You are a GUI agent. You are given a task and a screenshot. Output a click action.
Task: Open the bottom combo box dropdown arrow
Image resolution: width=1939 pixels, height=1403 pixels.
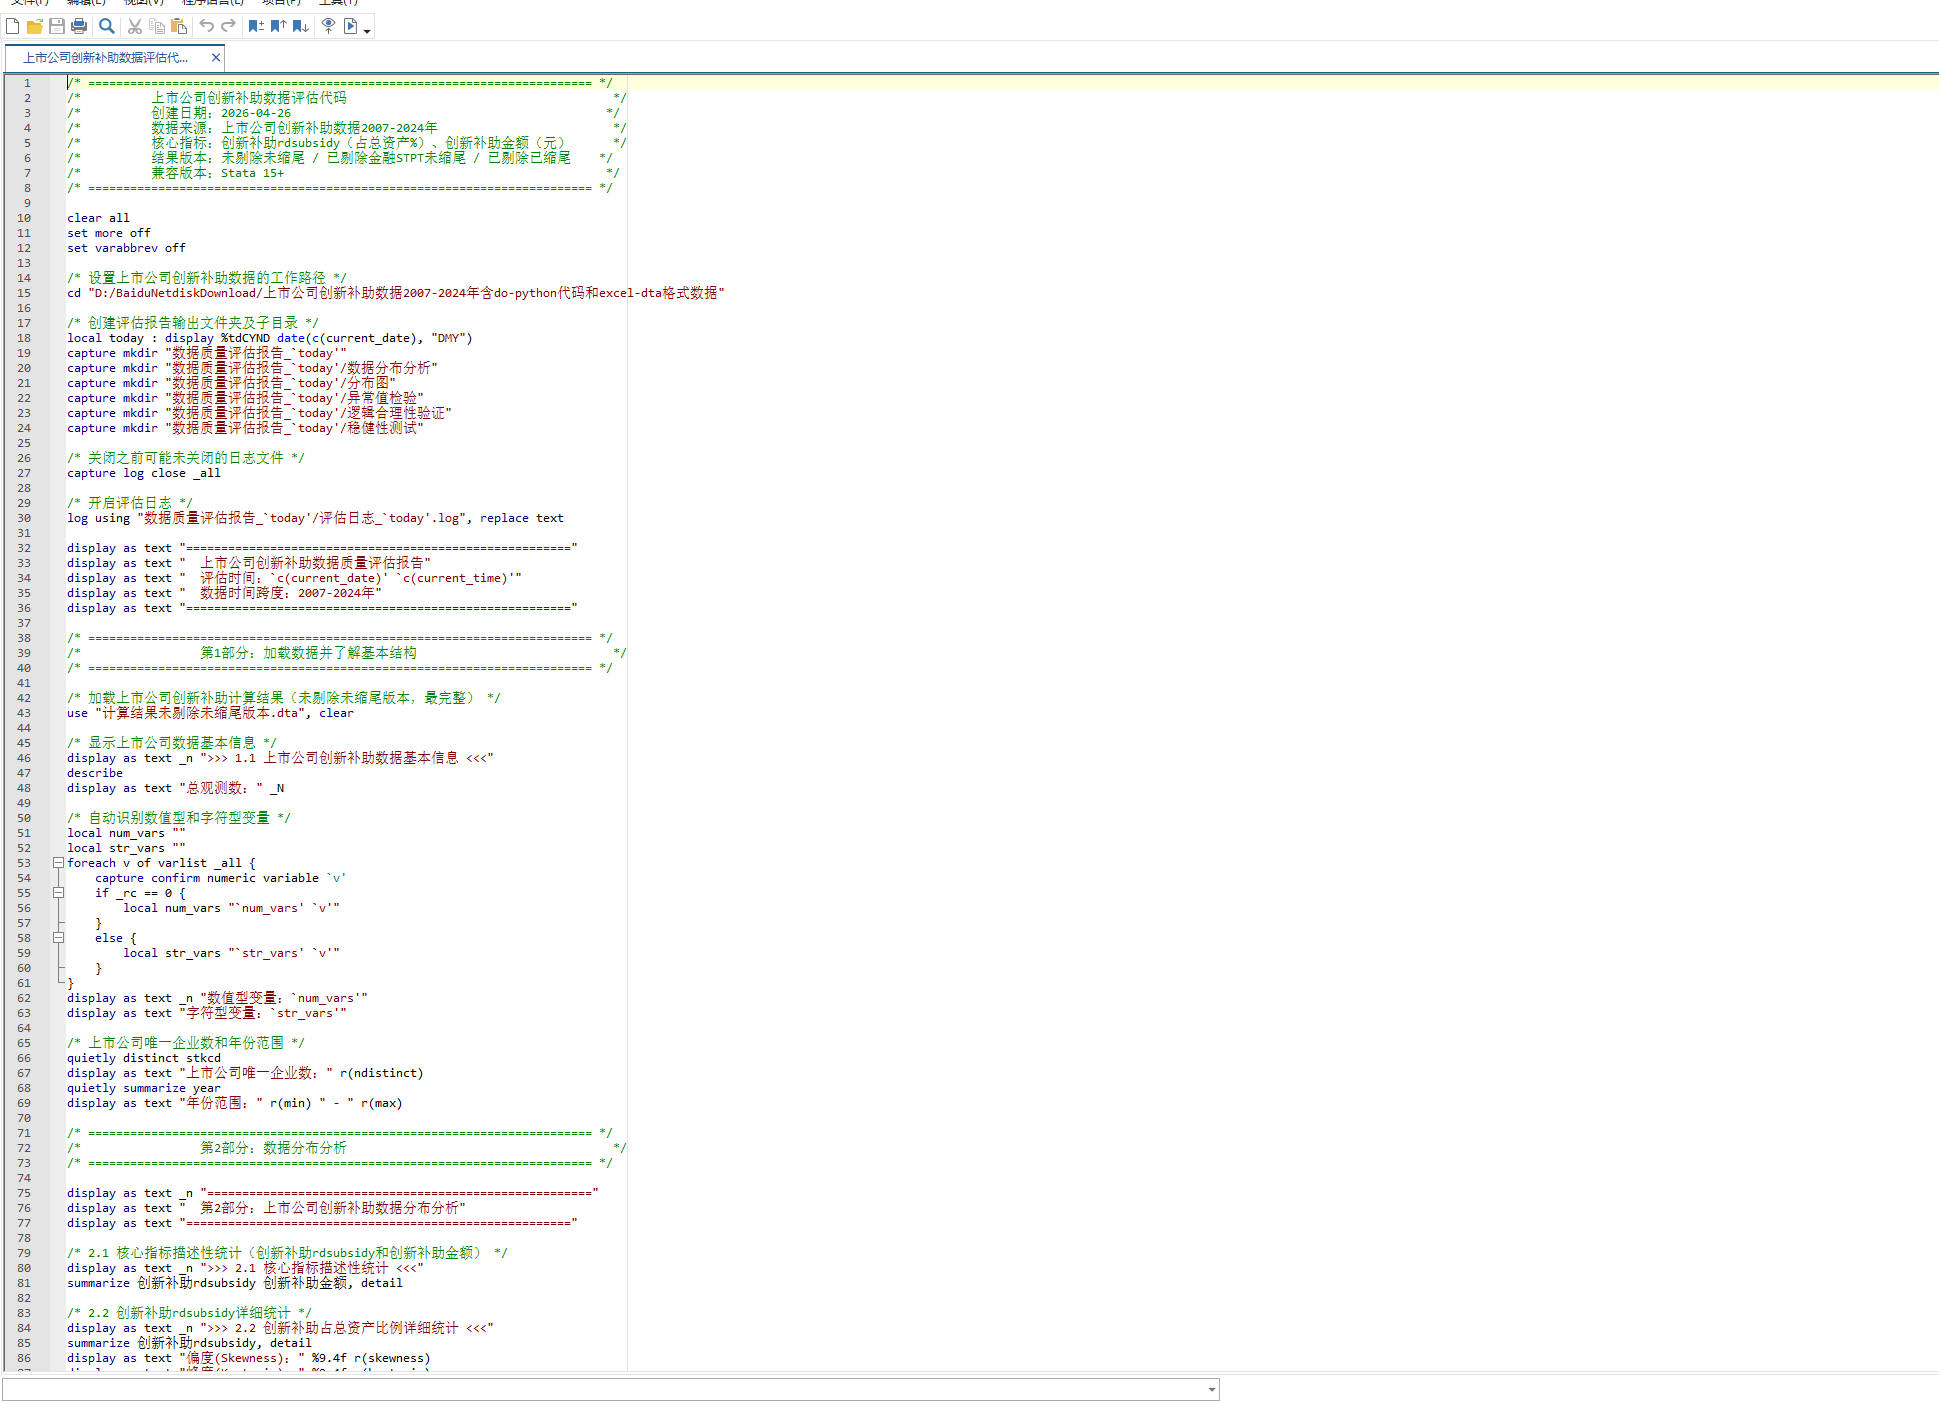[x=1211, y=1389]
